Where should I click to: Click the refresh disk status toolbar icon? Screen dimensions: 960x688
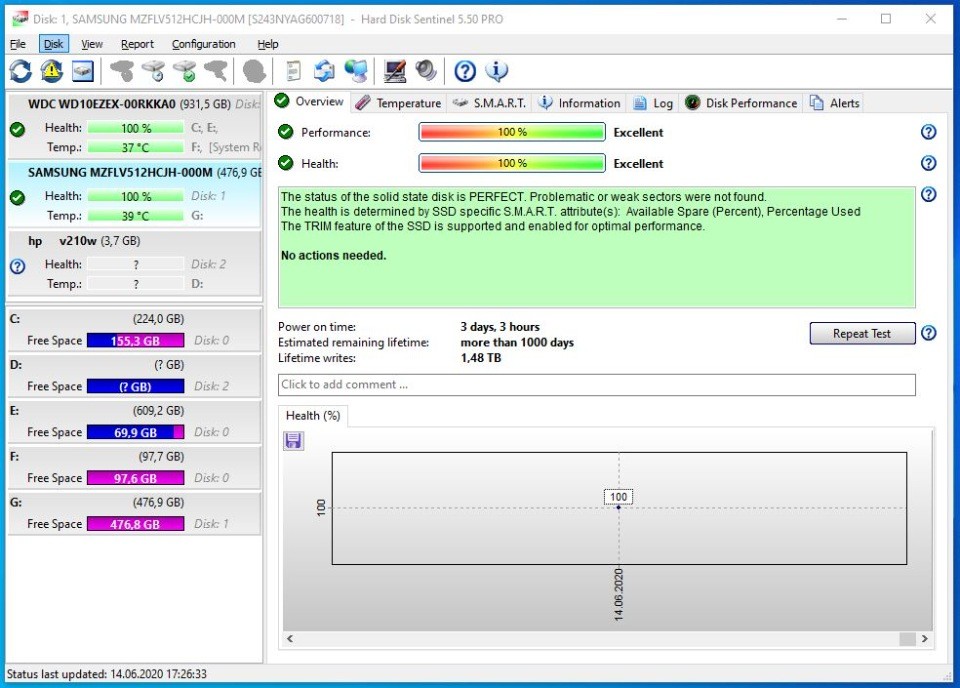20,71
